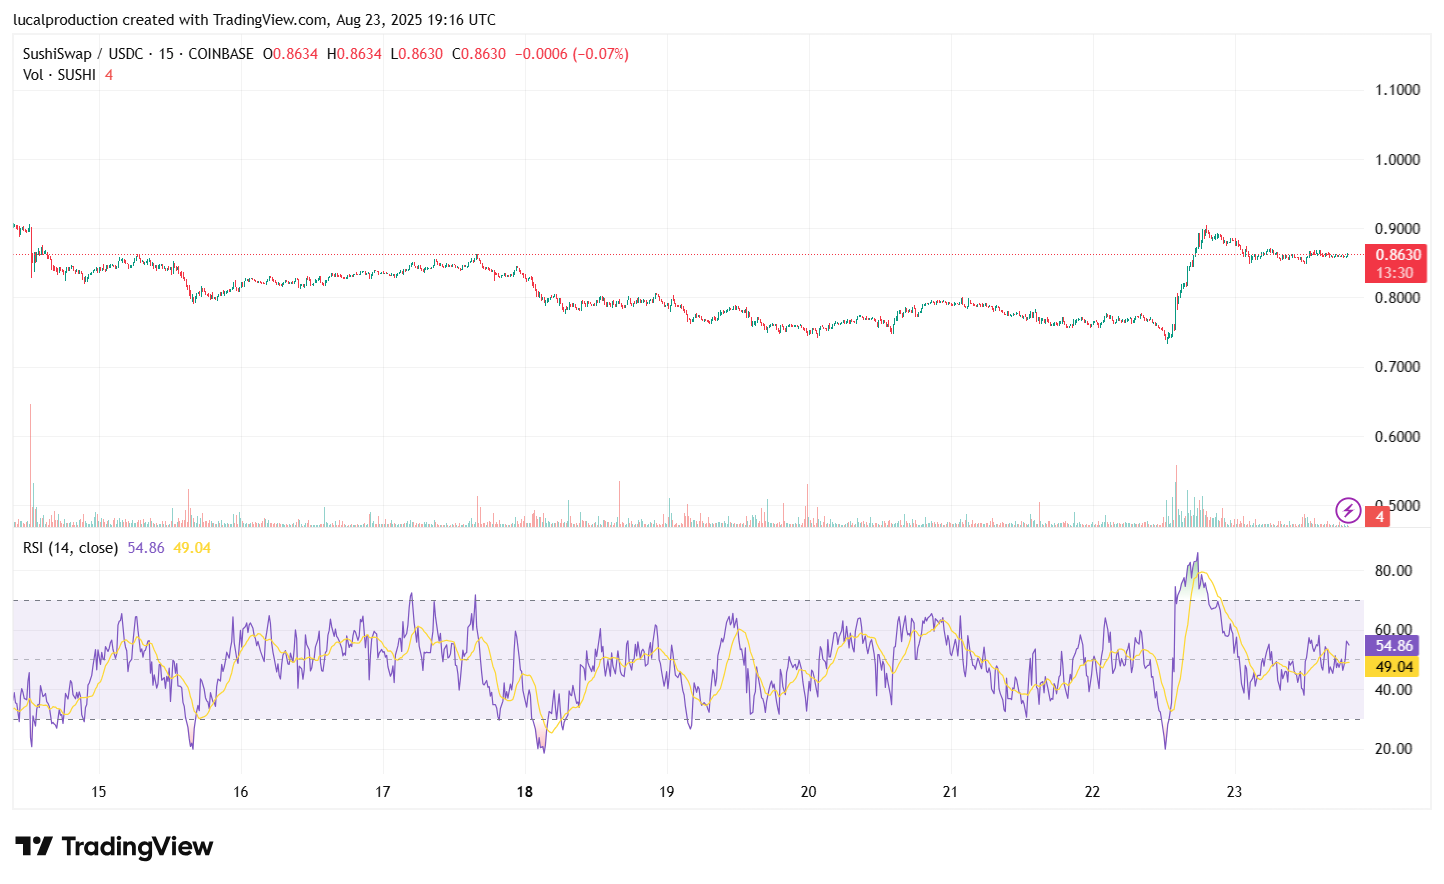Click the high value H0.8634
Image resolution: width=1444 pixels, height=884 pixels.
click(x=354, y=54)
